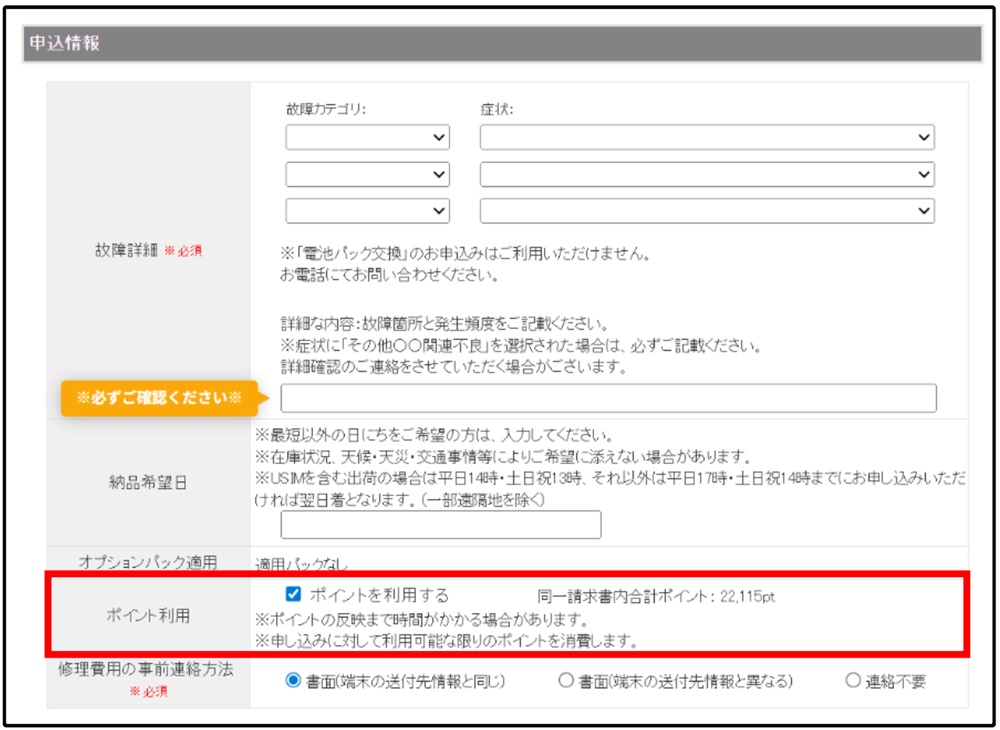Open the middle 症状 dropdown
Viewport: 1000px width, 730px height.
(708, 173)
